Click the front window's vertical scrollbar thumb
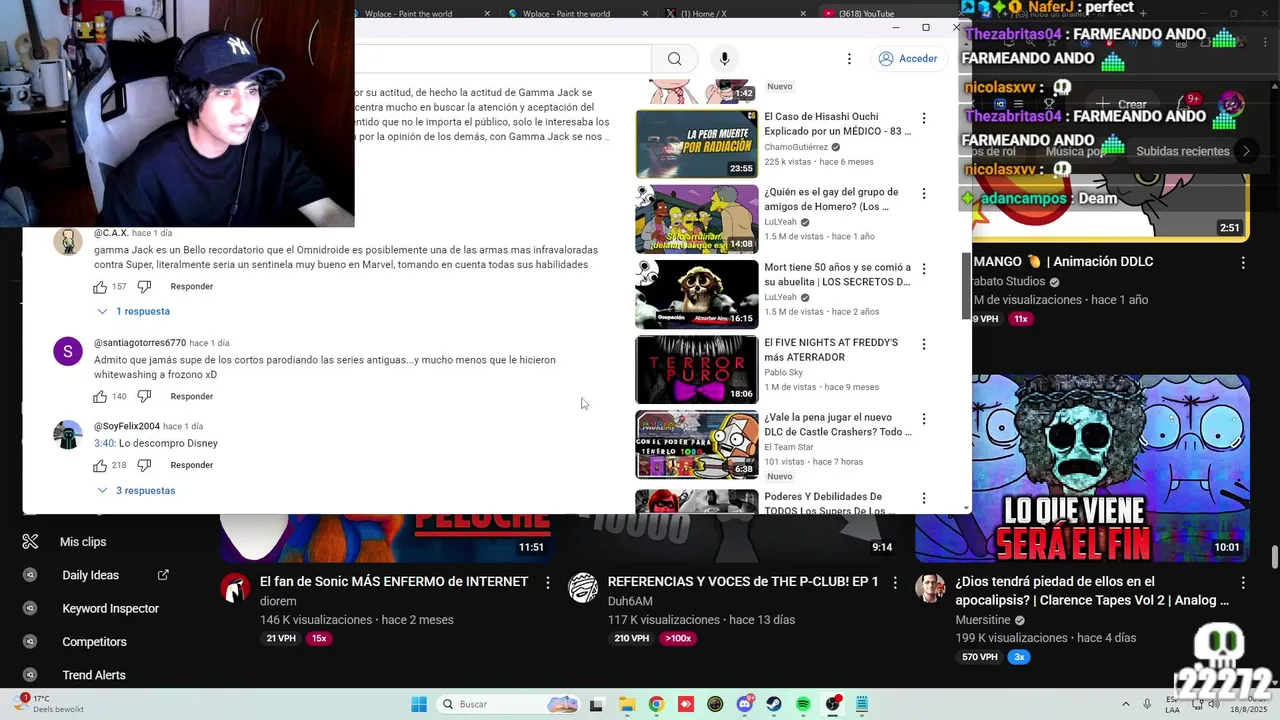The width and height of the screenshot is (1280, 720). (965, 286)
